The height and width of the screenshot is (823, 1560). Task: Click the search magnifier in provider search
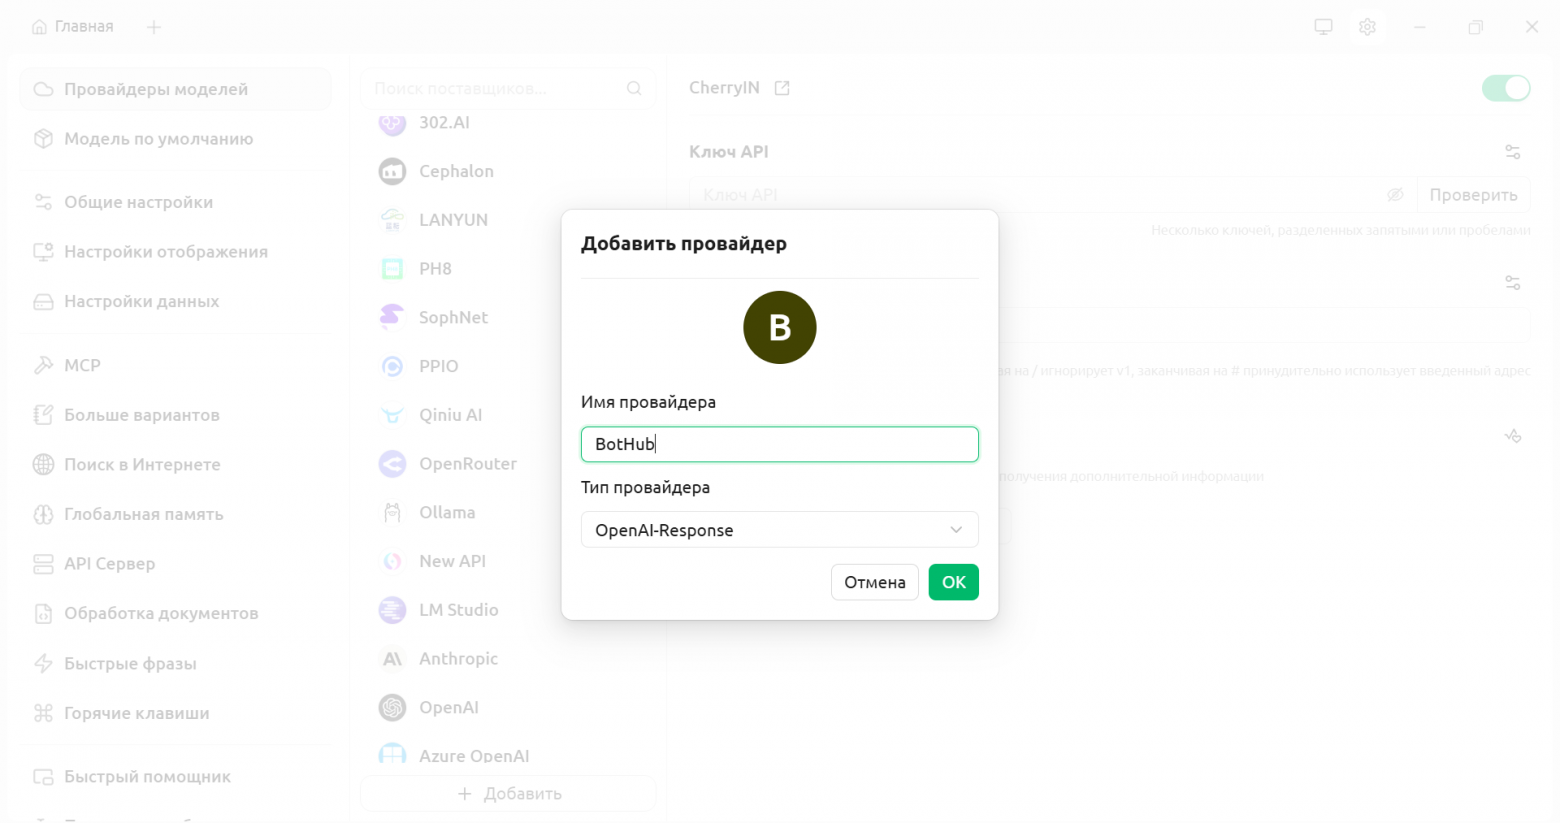click(634, 88)
